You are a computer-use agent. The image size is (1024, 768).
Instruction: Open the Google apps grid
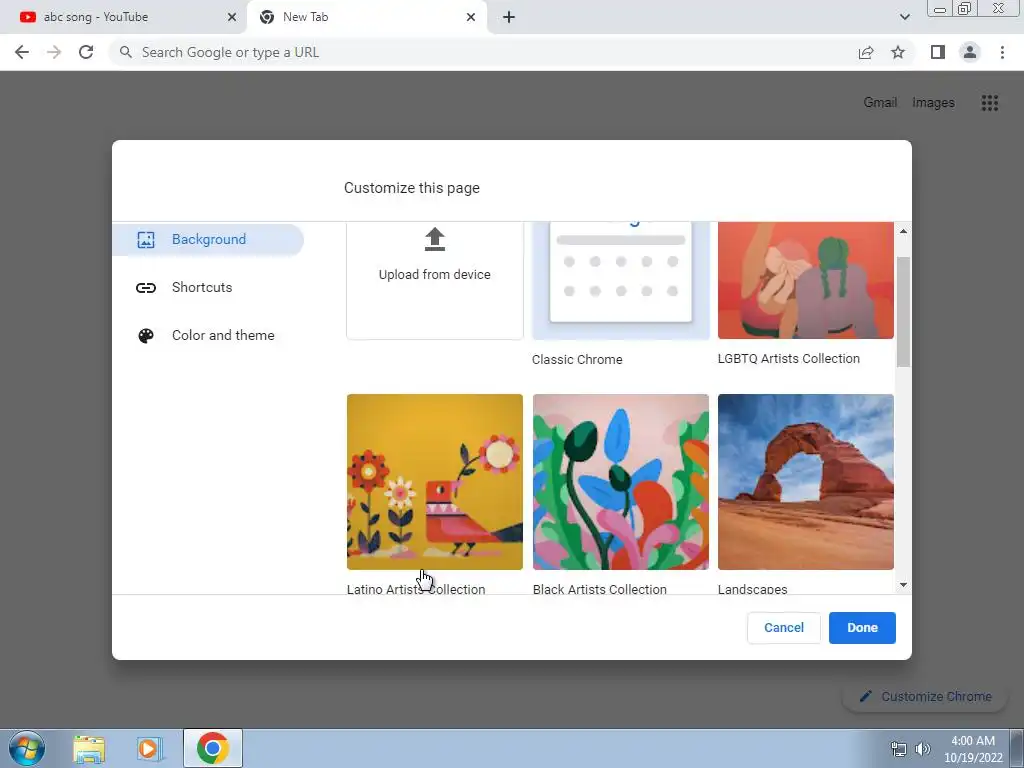click(x=989, y=103)
